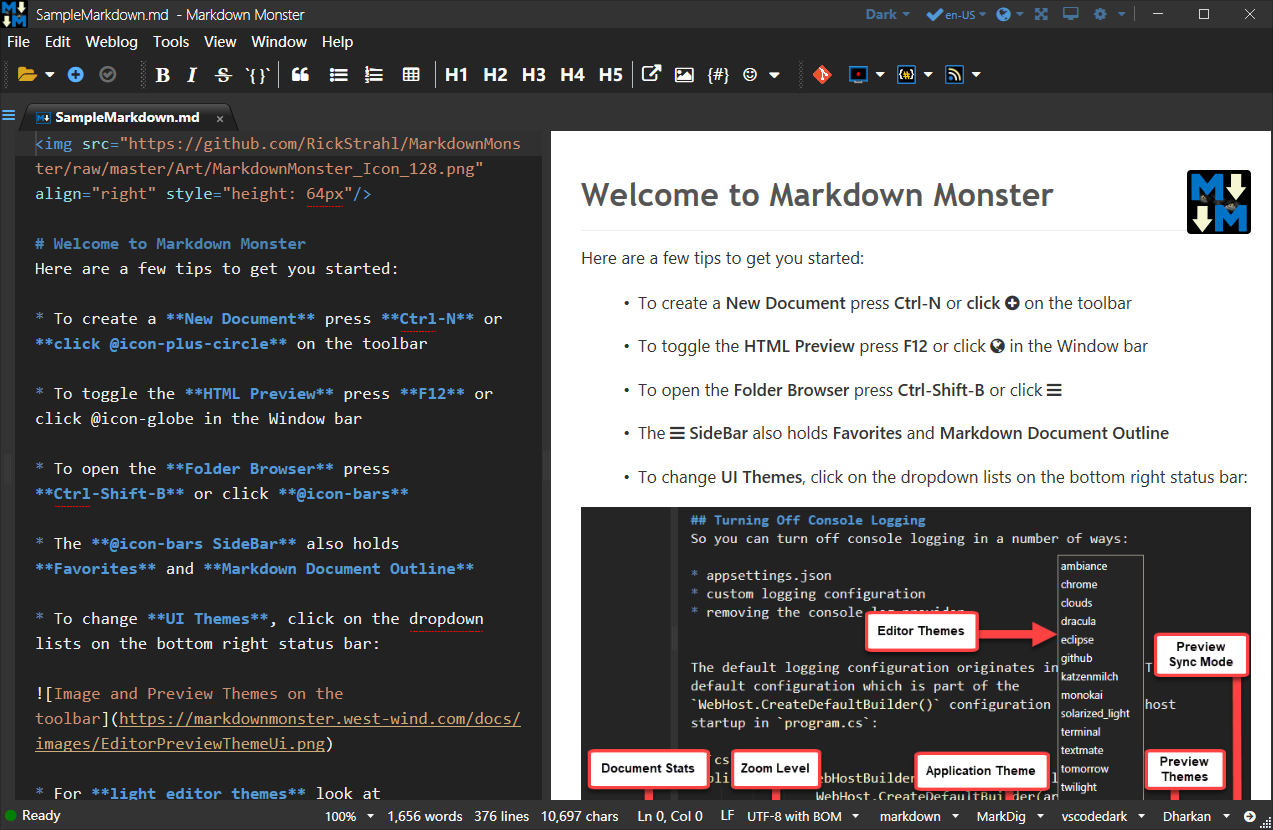Apply italic formatting
The image size is (1273, 830).
193,74
